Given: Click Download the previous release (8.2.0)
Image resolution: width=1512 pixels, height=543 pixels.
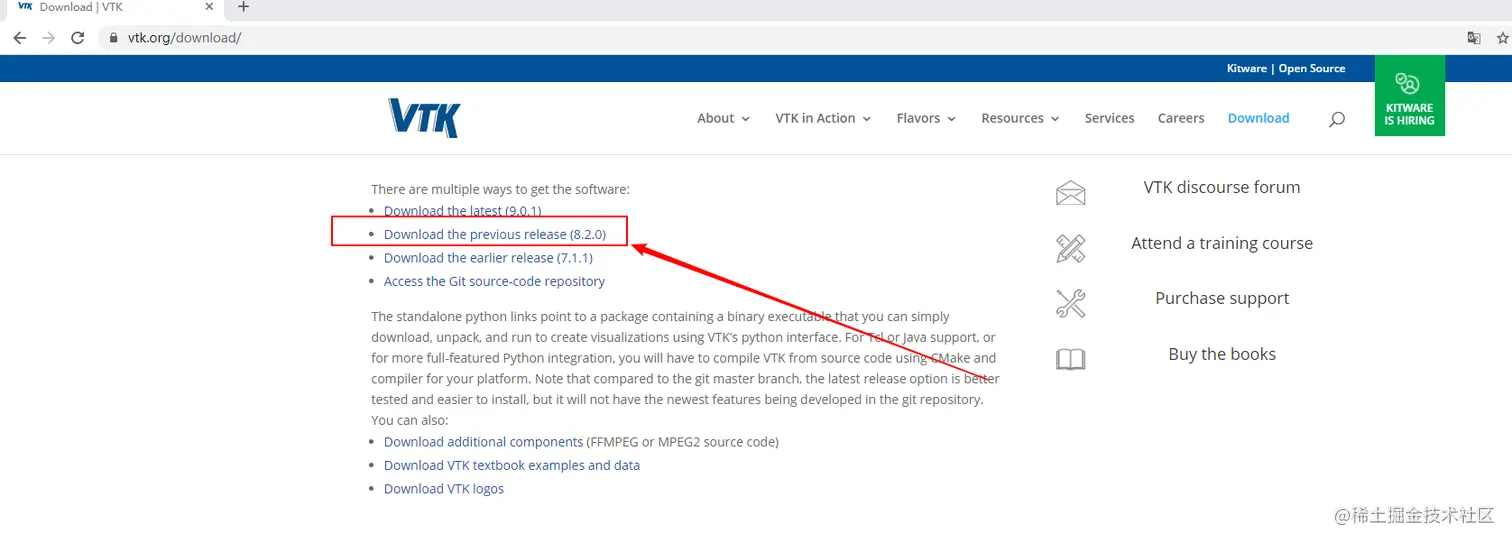Looking at the screenshot, I should [x=495, y=234].
